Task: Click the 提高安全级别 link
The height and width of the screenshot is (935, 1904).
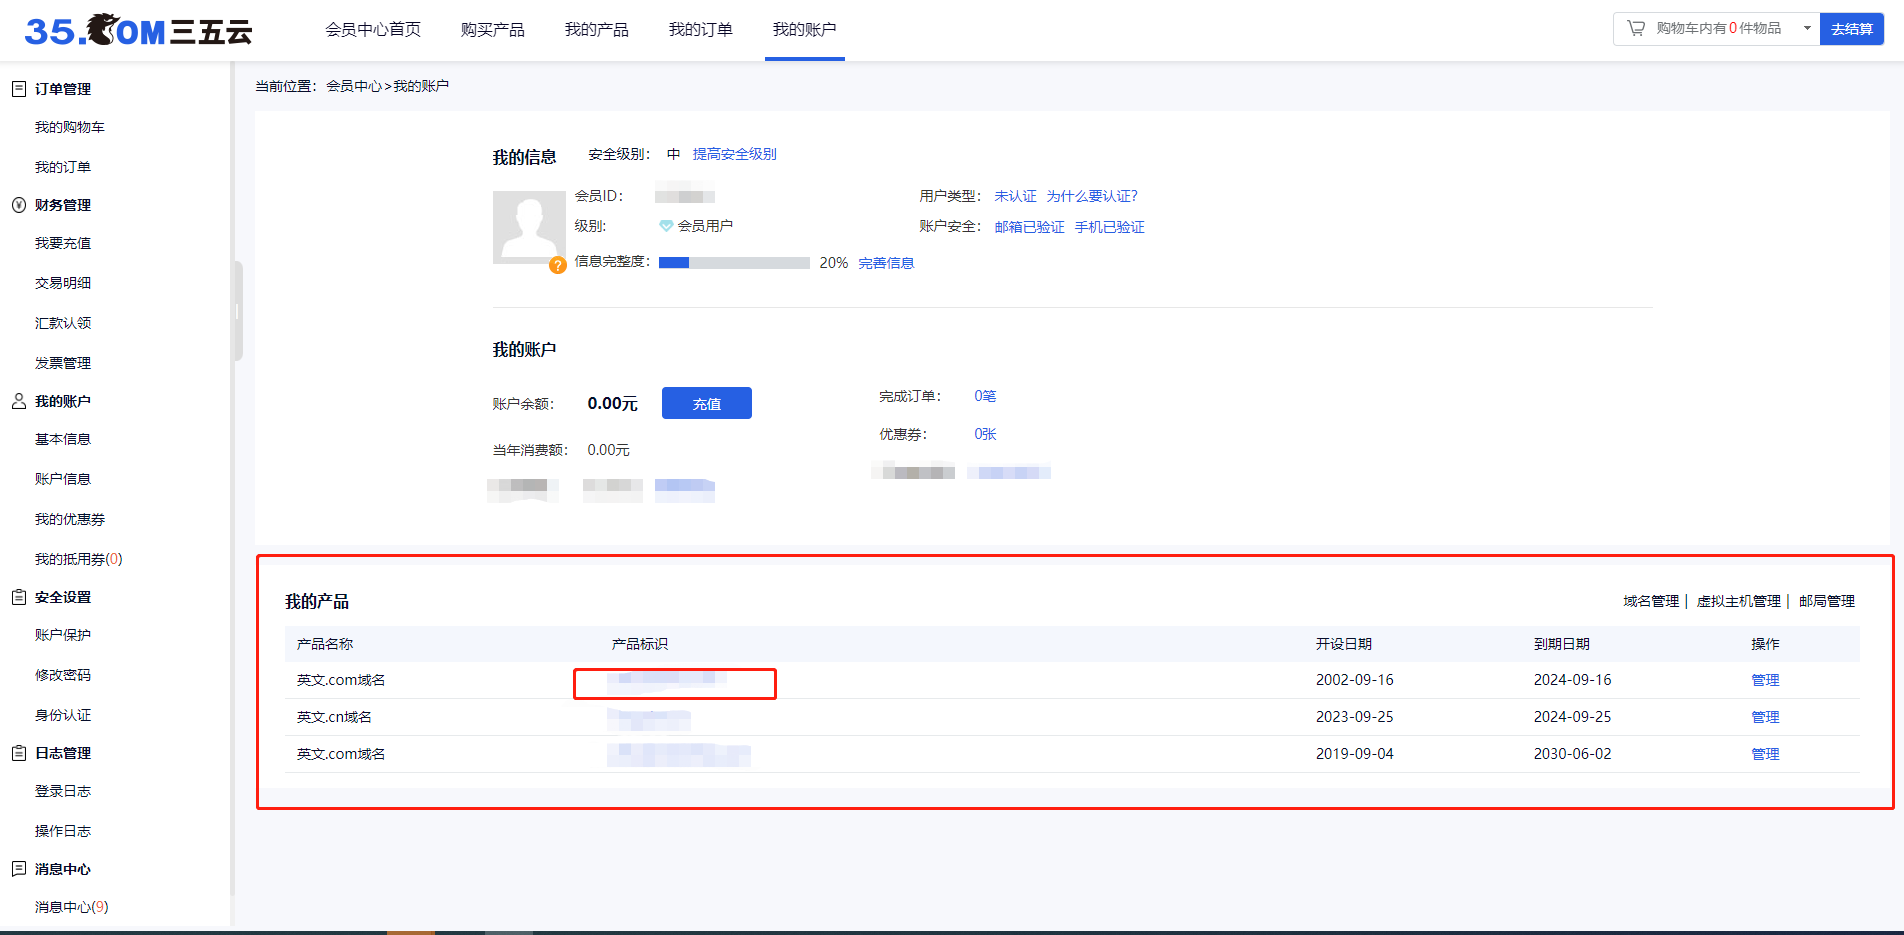Action: point(734,154)
